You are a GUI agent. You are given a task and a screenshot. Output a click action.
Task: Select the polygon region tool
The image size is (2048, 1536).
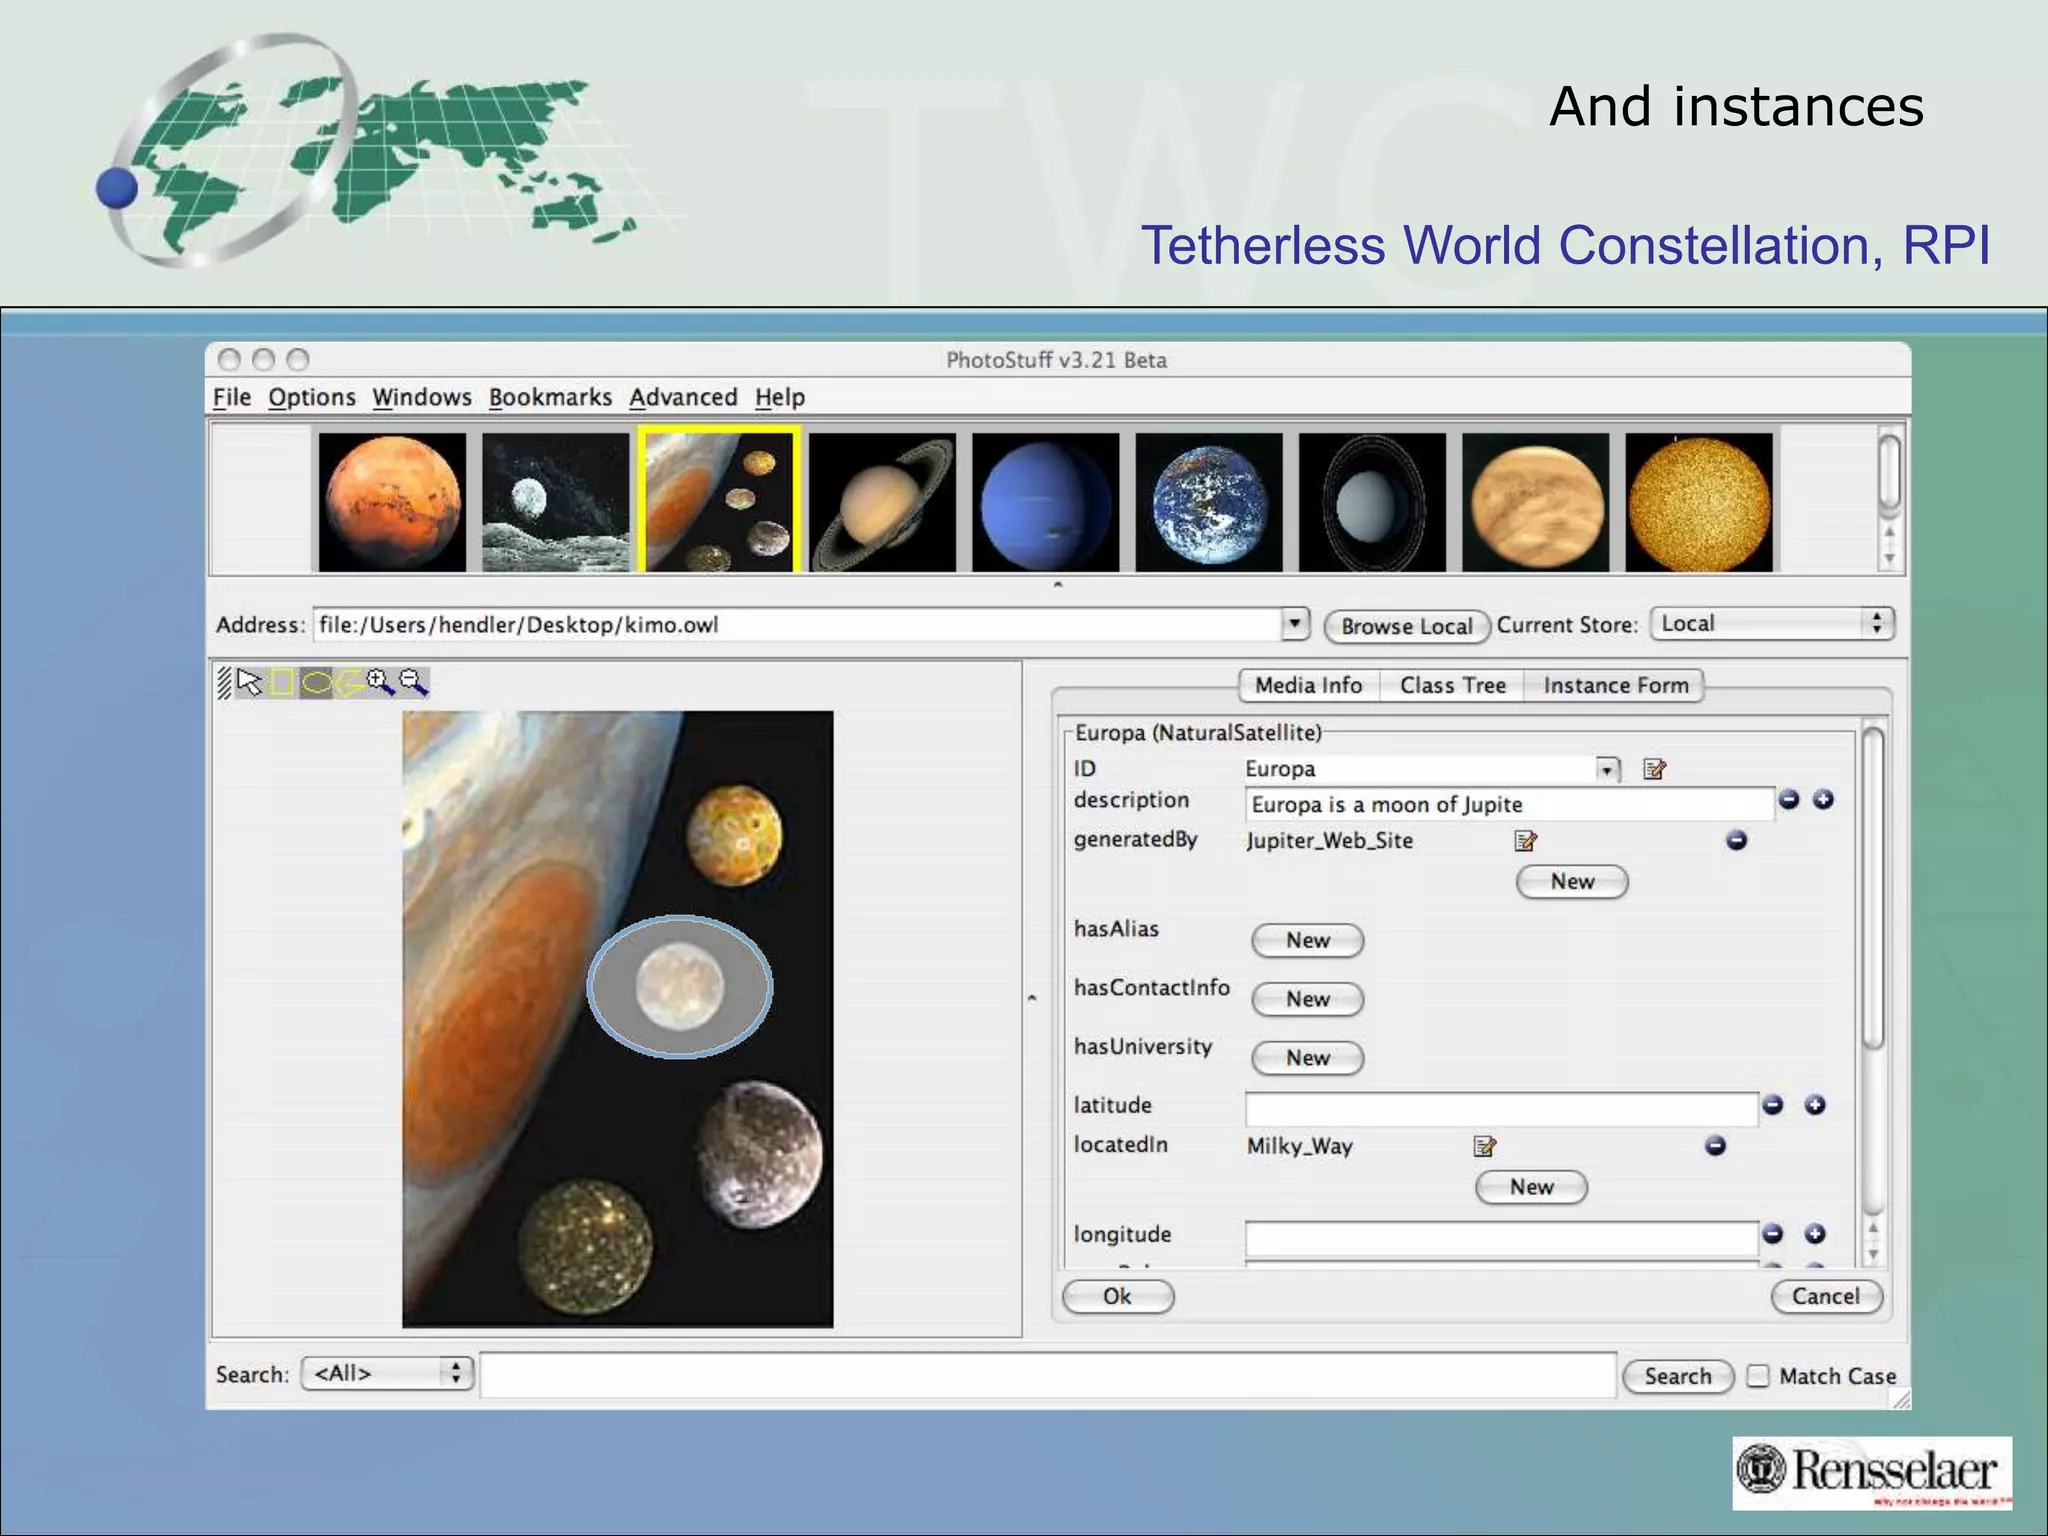click(x=349, y=683)
